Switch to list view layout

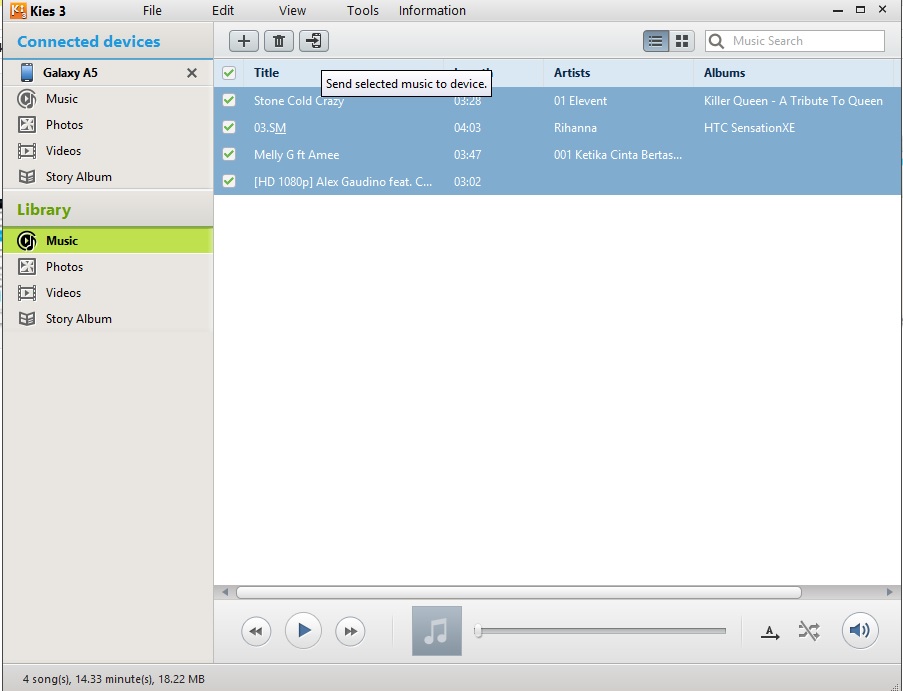pyautogui.click(x=656, y=41)
